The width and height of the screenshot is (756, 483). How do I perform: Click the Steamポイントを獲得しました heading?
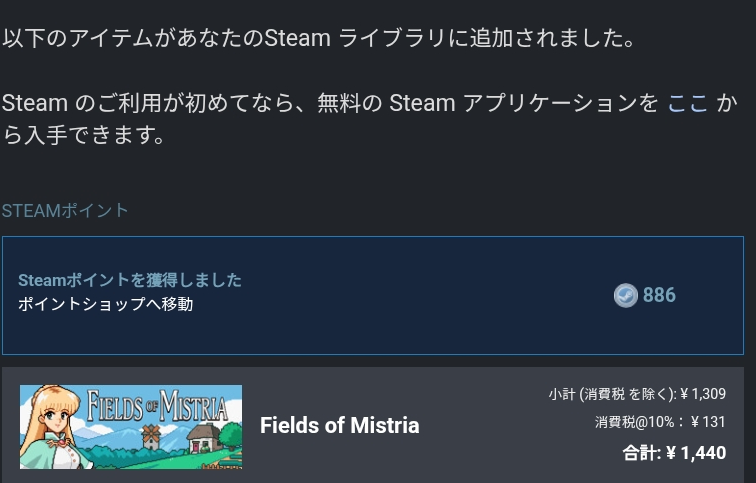(130, 280)
